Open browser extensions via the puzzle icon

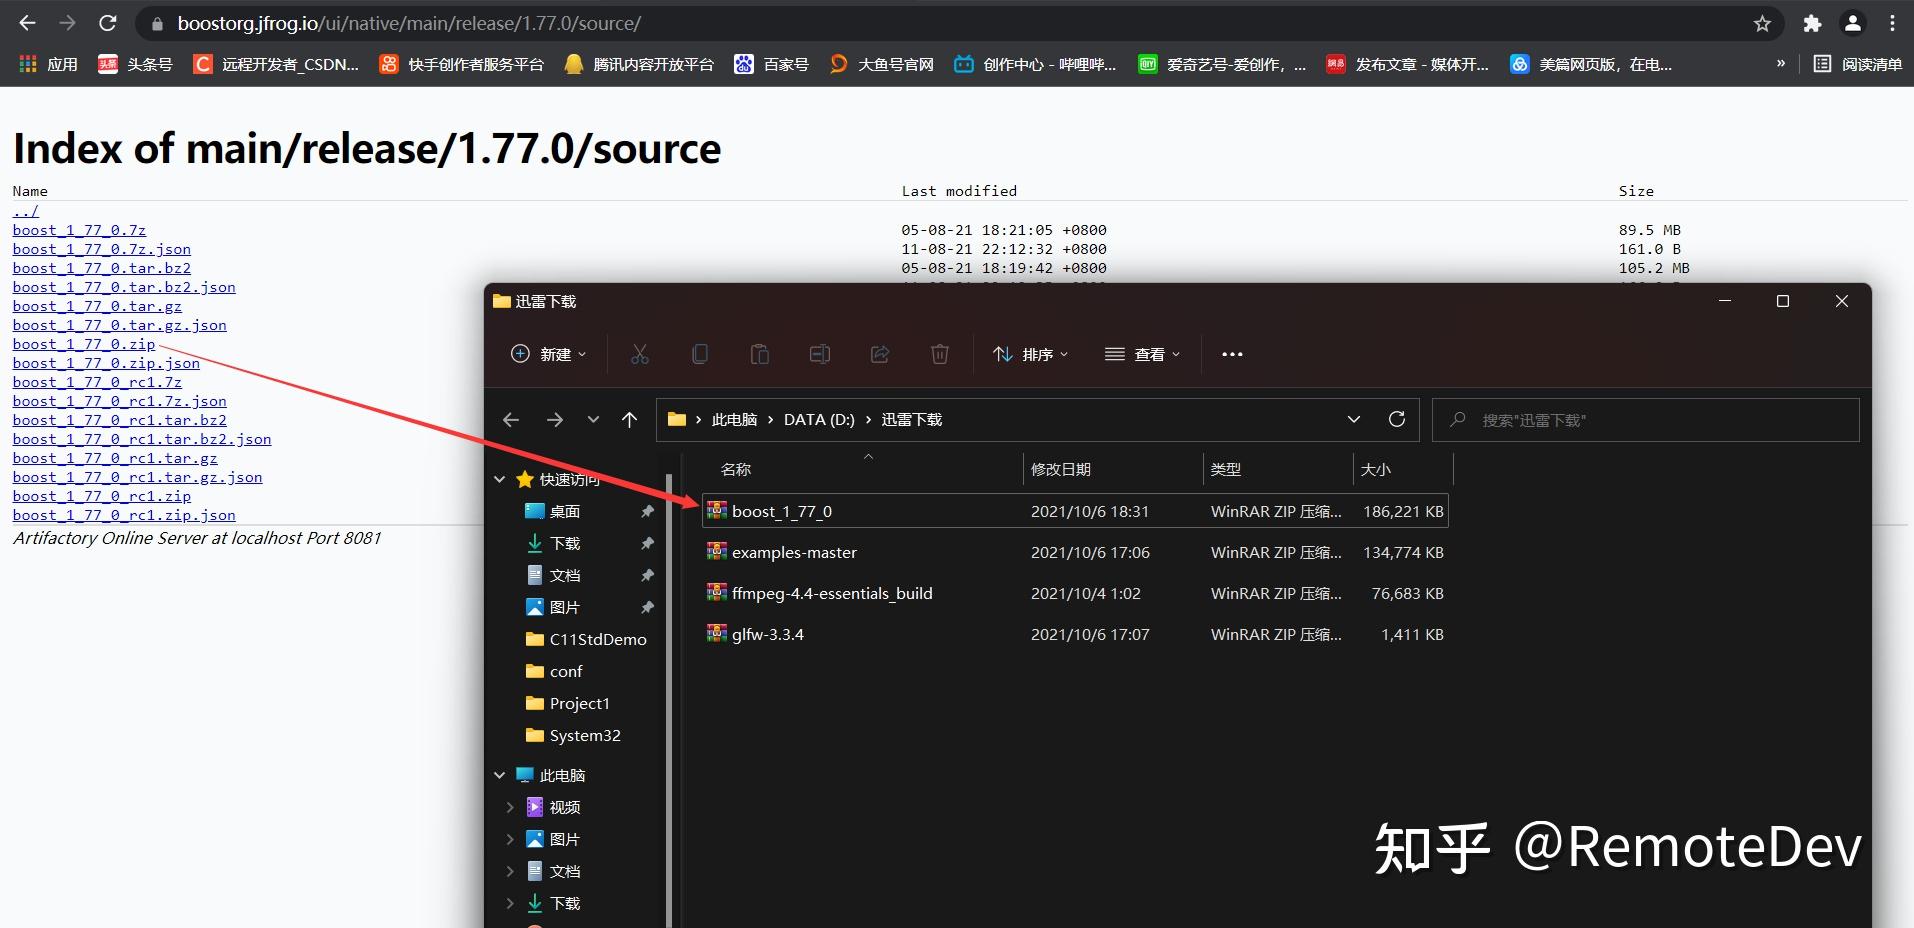1812,22
